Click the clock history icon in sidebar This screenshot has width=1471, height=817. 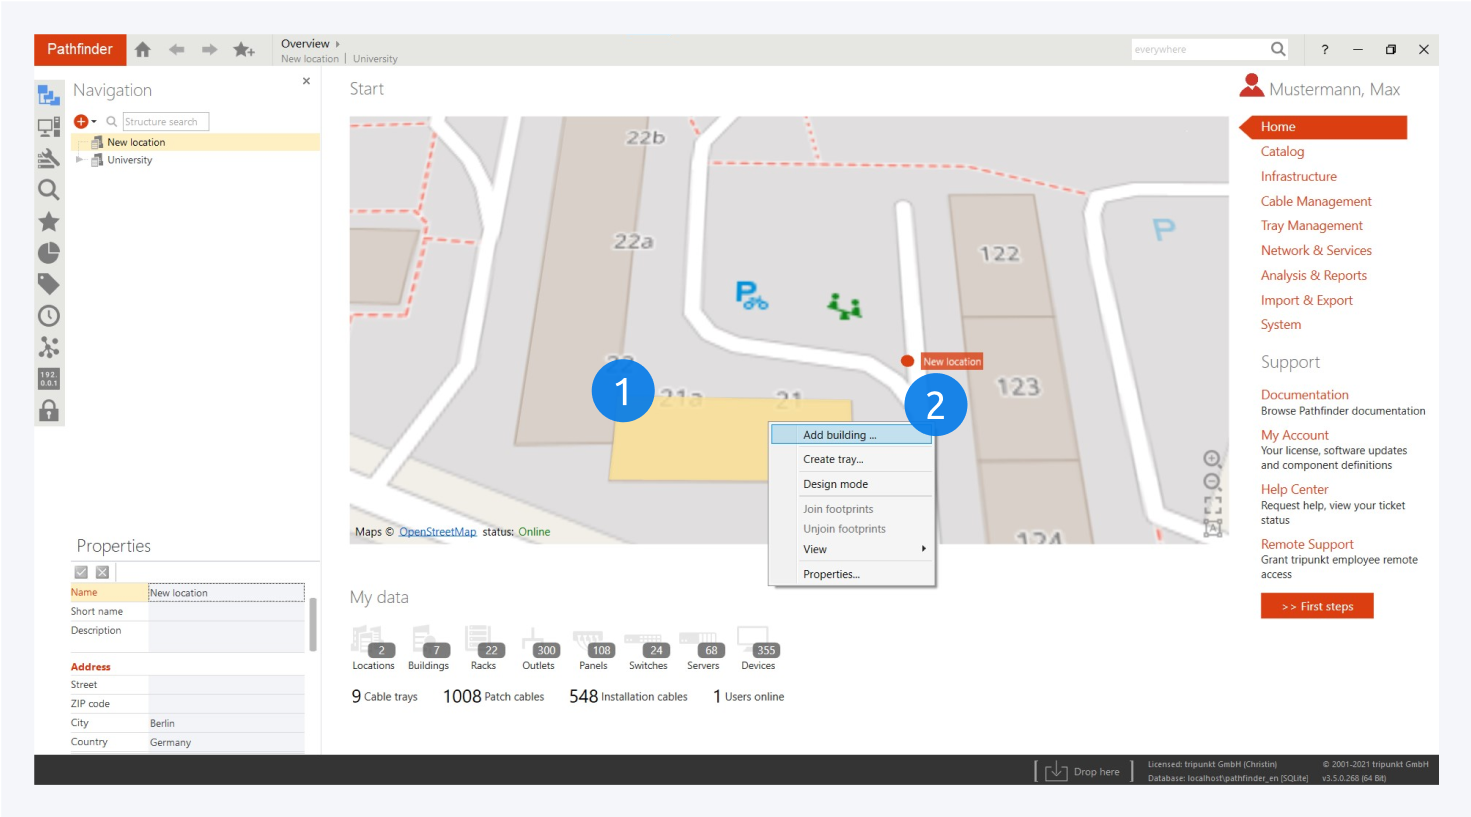[x=48, y=316]
